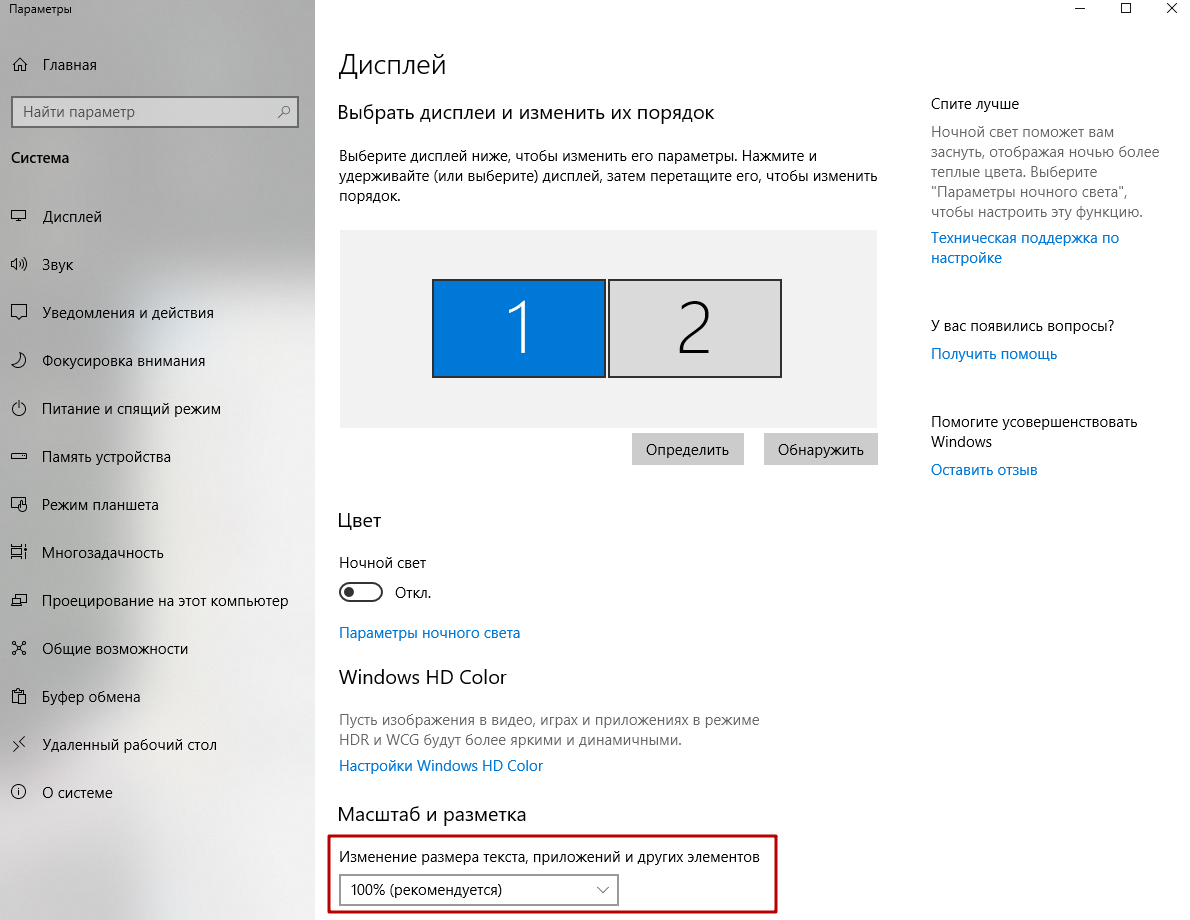
Task: Toggle the Ночной свет switch
Action: [x=361, y=593]
